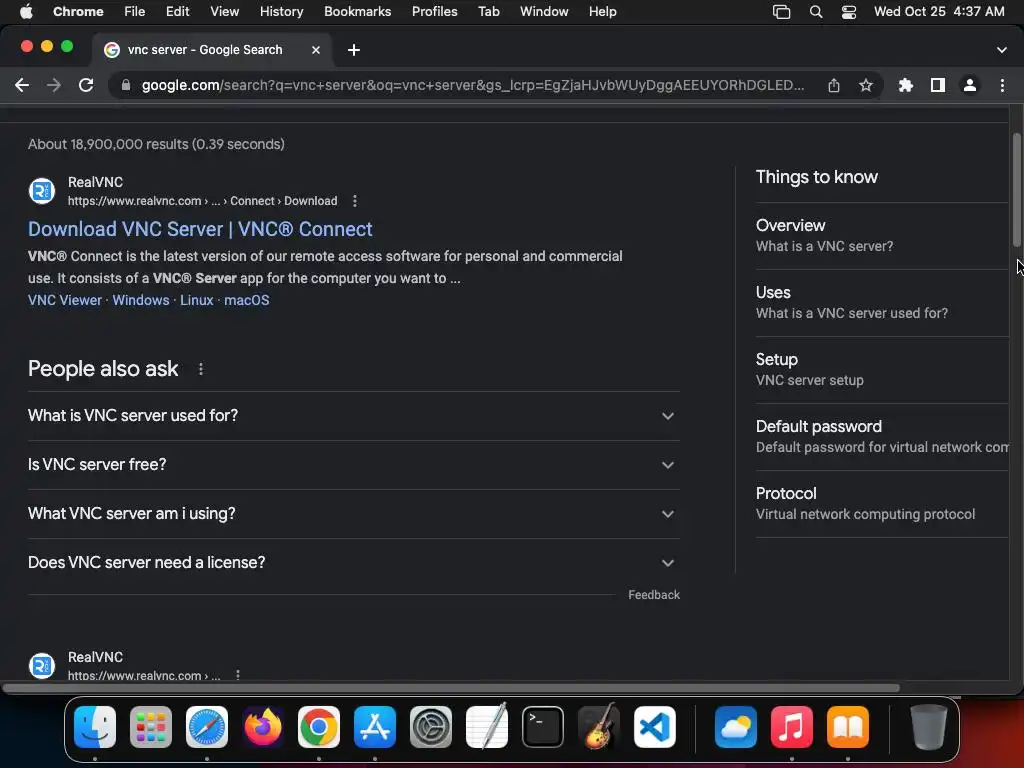The image size is (1024, 768).
Task: Go back using the browser back arrow
Action: click(22, 85)
